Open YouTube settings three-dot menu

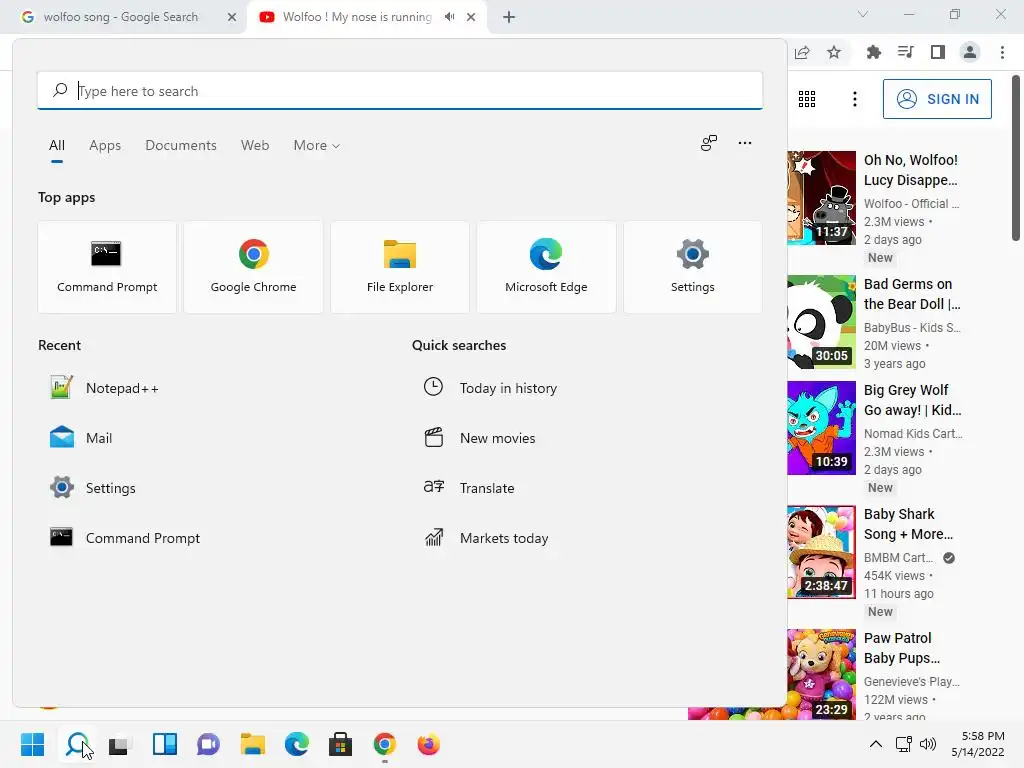point(855,99)
